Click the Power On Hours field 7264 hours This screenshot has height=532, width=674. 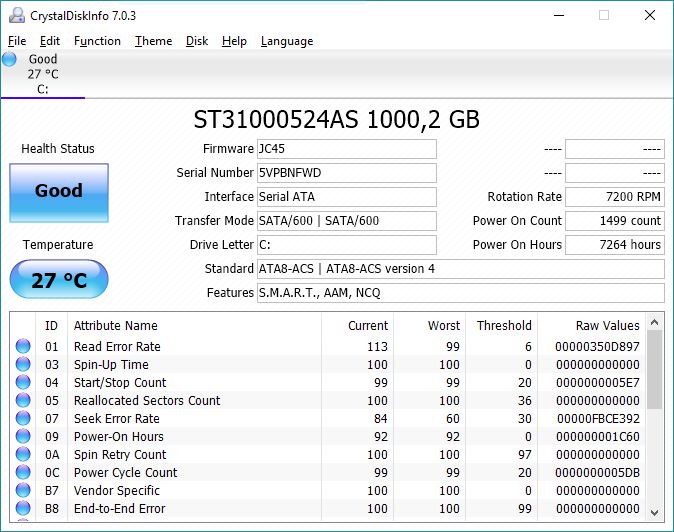[x=615, y=245]
